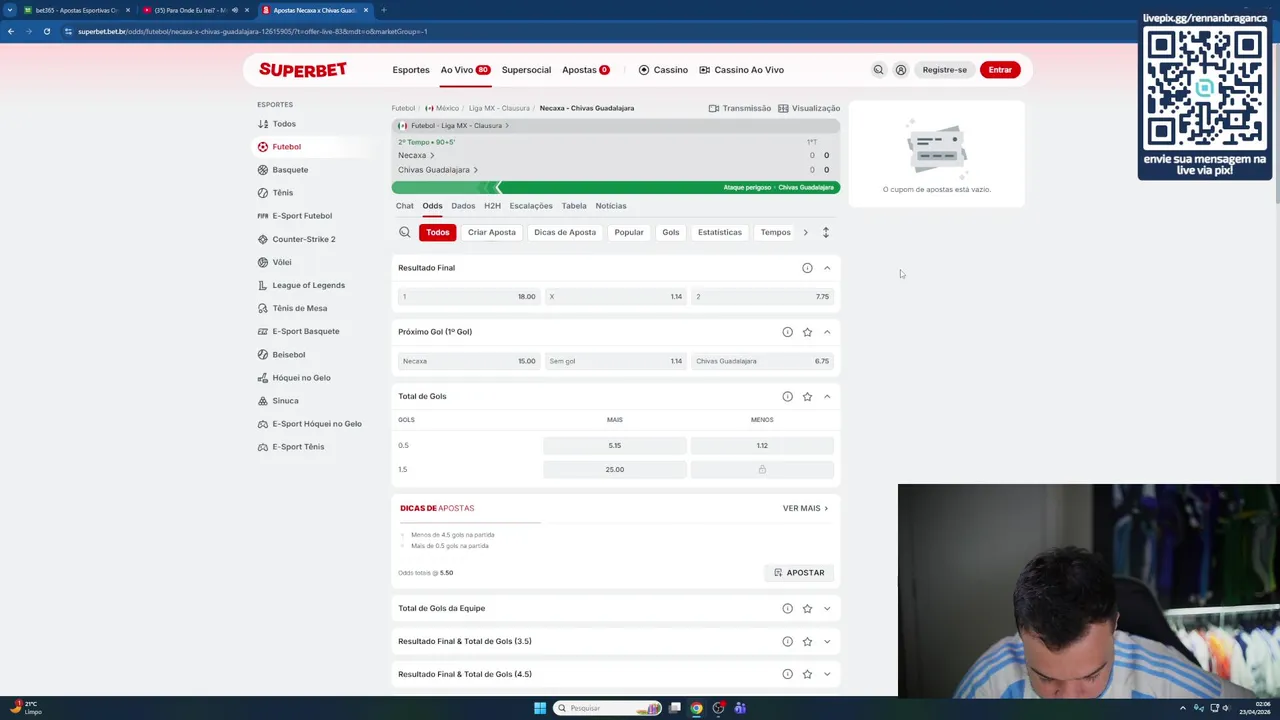Image resolution: width=1280 pixels, height=720 pixels.
Task: Open E-Sport Hóquei no Gelo category
Action: tap(317, 424)
